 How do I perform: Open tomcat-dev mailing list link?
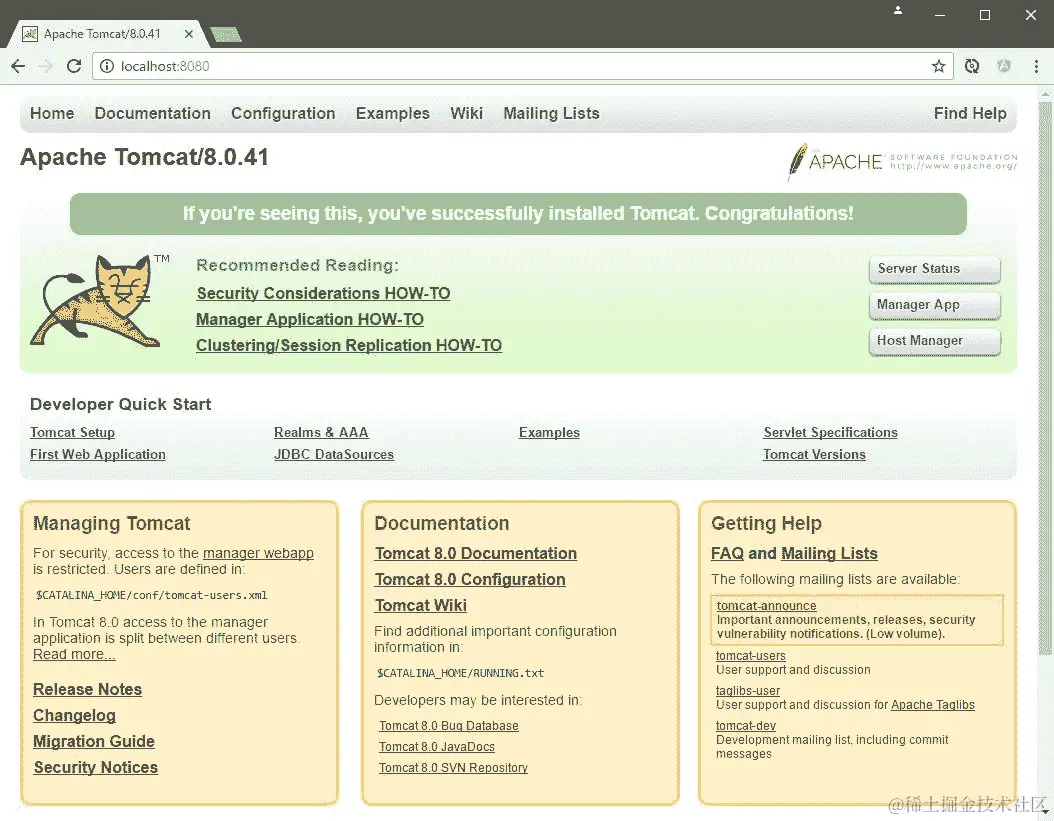click(x=745, y=726)
